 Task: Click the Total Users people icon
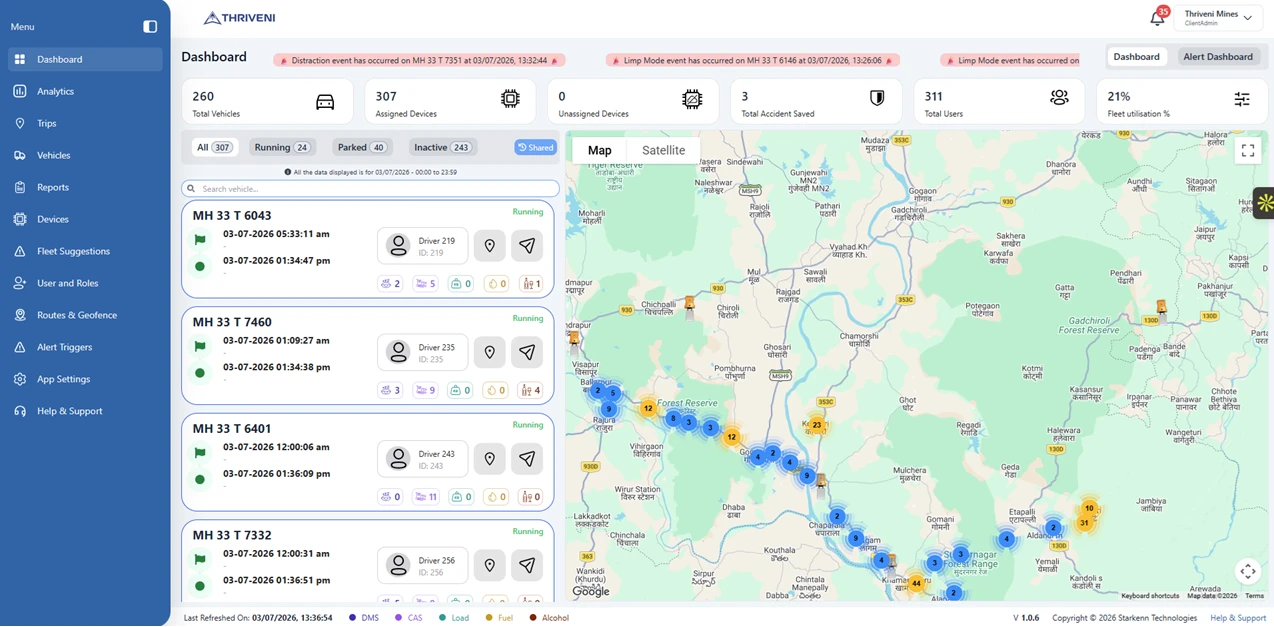tap(1059, 97)
